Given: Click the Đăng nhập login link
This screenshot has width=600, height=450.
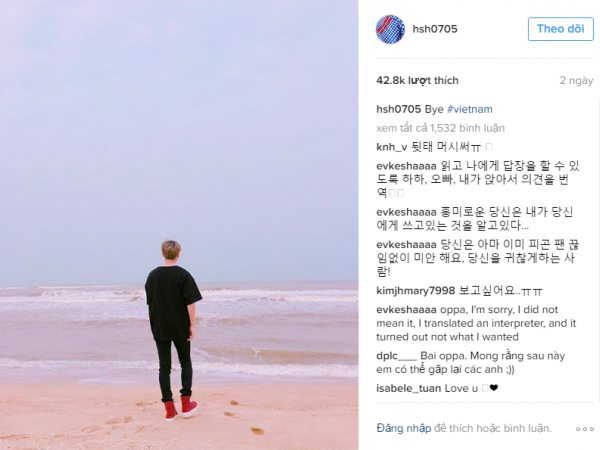Looking at the screenshot, I should tap(404, 428).
